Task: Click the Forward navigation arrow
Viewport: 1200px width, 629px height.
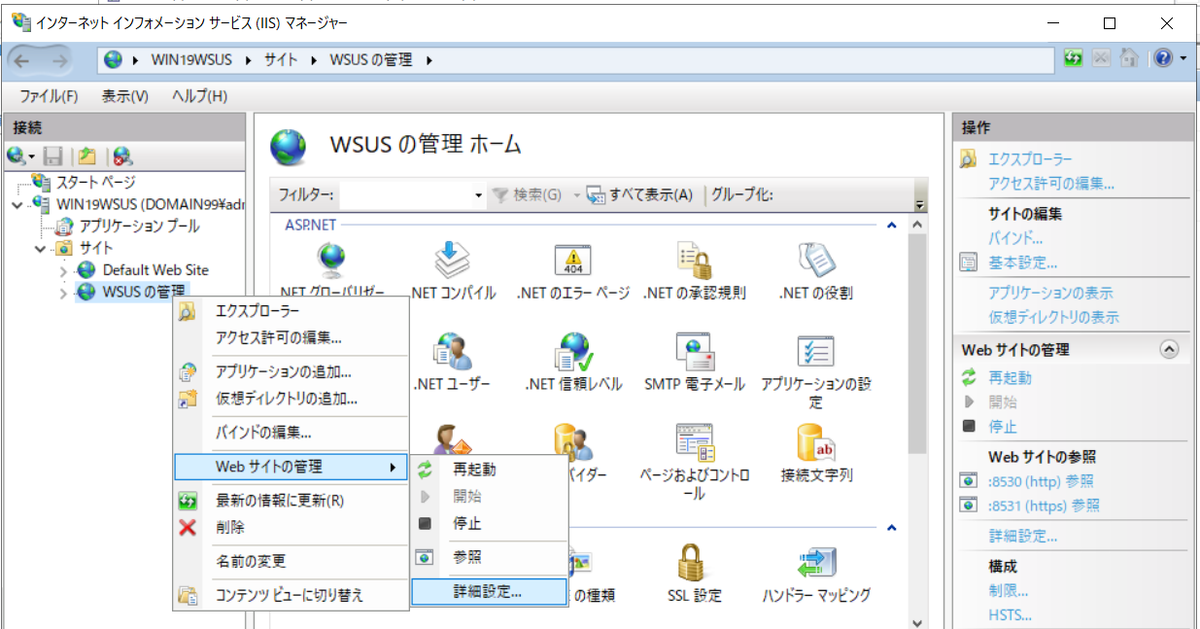Action: (60, 60)
